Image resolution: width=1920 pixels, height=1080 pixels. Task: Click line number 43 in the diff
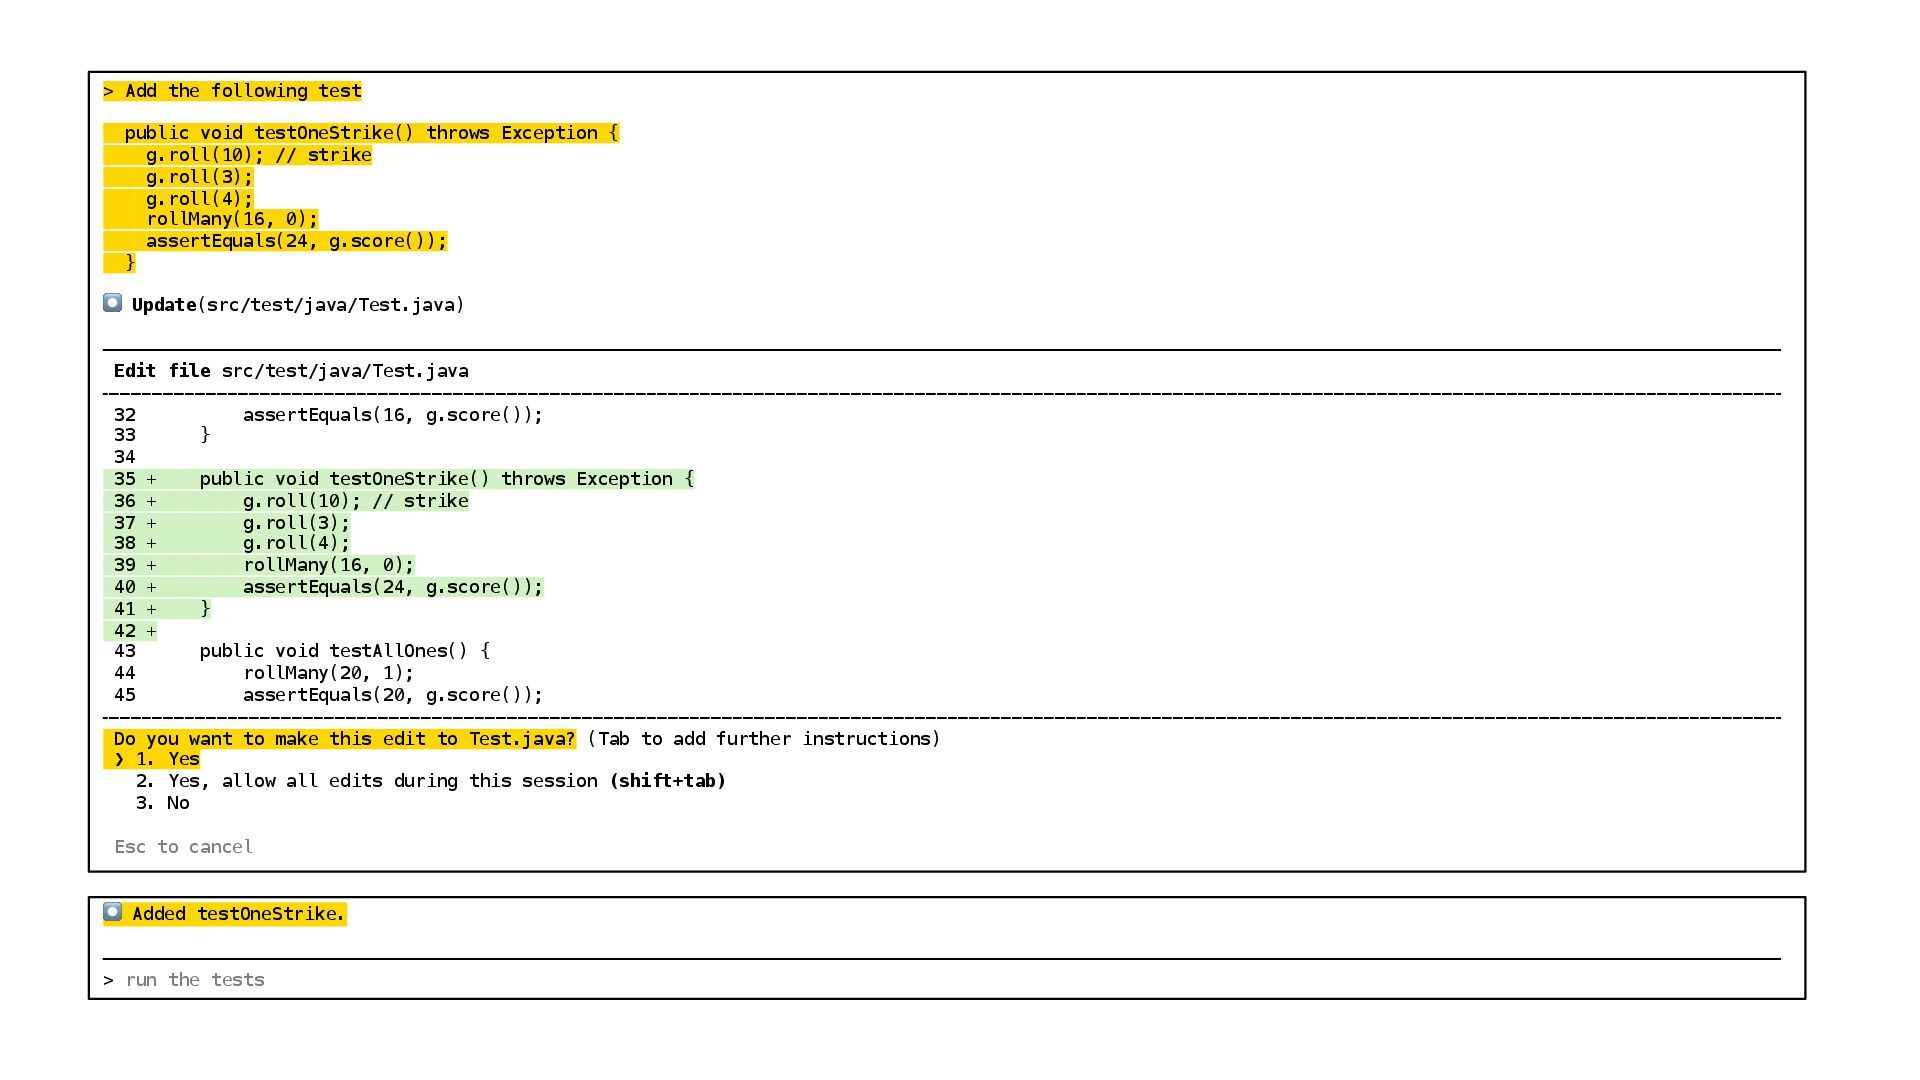tap(125, 651)
